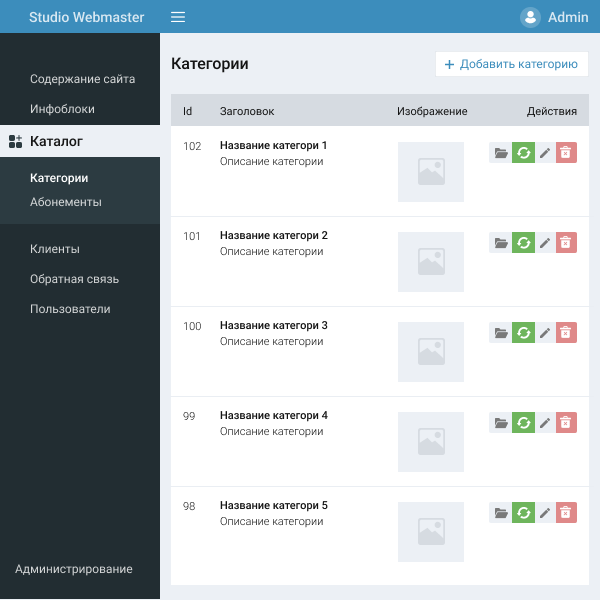
Task: Click image placeholder for category 101
Action: pos(431,262)
